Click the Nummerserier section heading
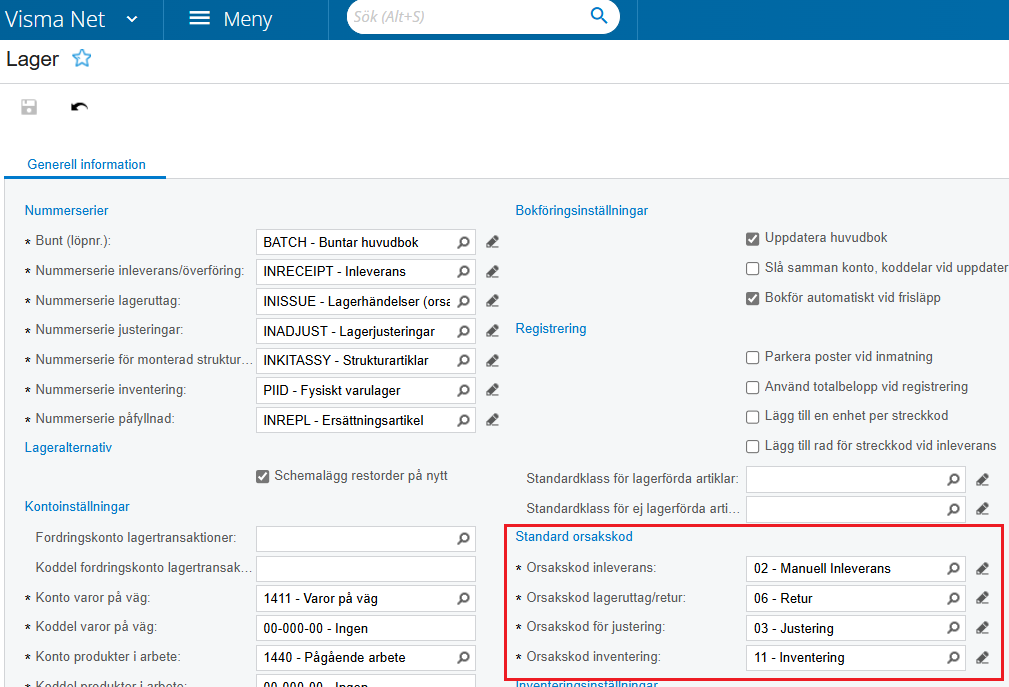Viewport: 1009px width, 687px height. [x=66, y=210]
